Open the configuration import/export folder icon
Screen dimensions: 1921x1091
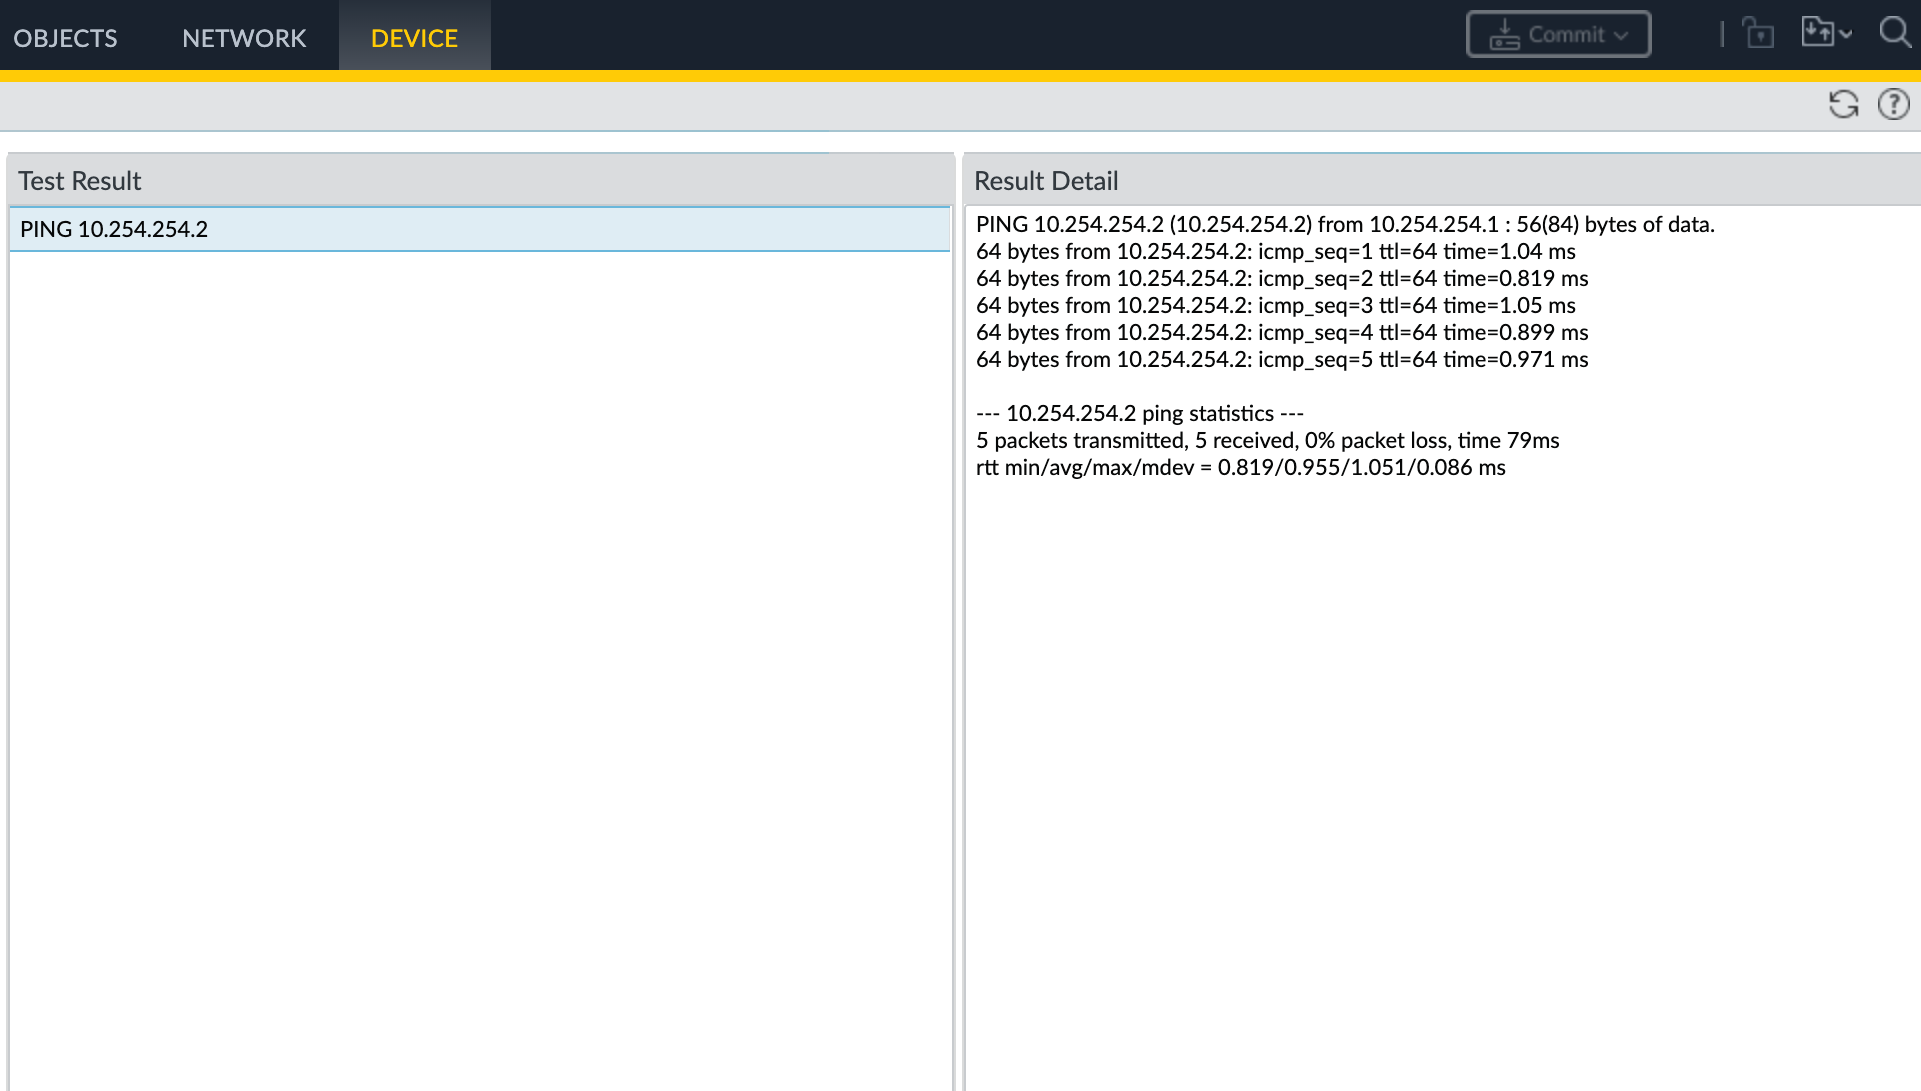(1817, 32)
